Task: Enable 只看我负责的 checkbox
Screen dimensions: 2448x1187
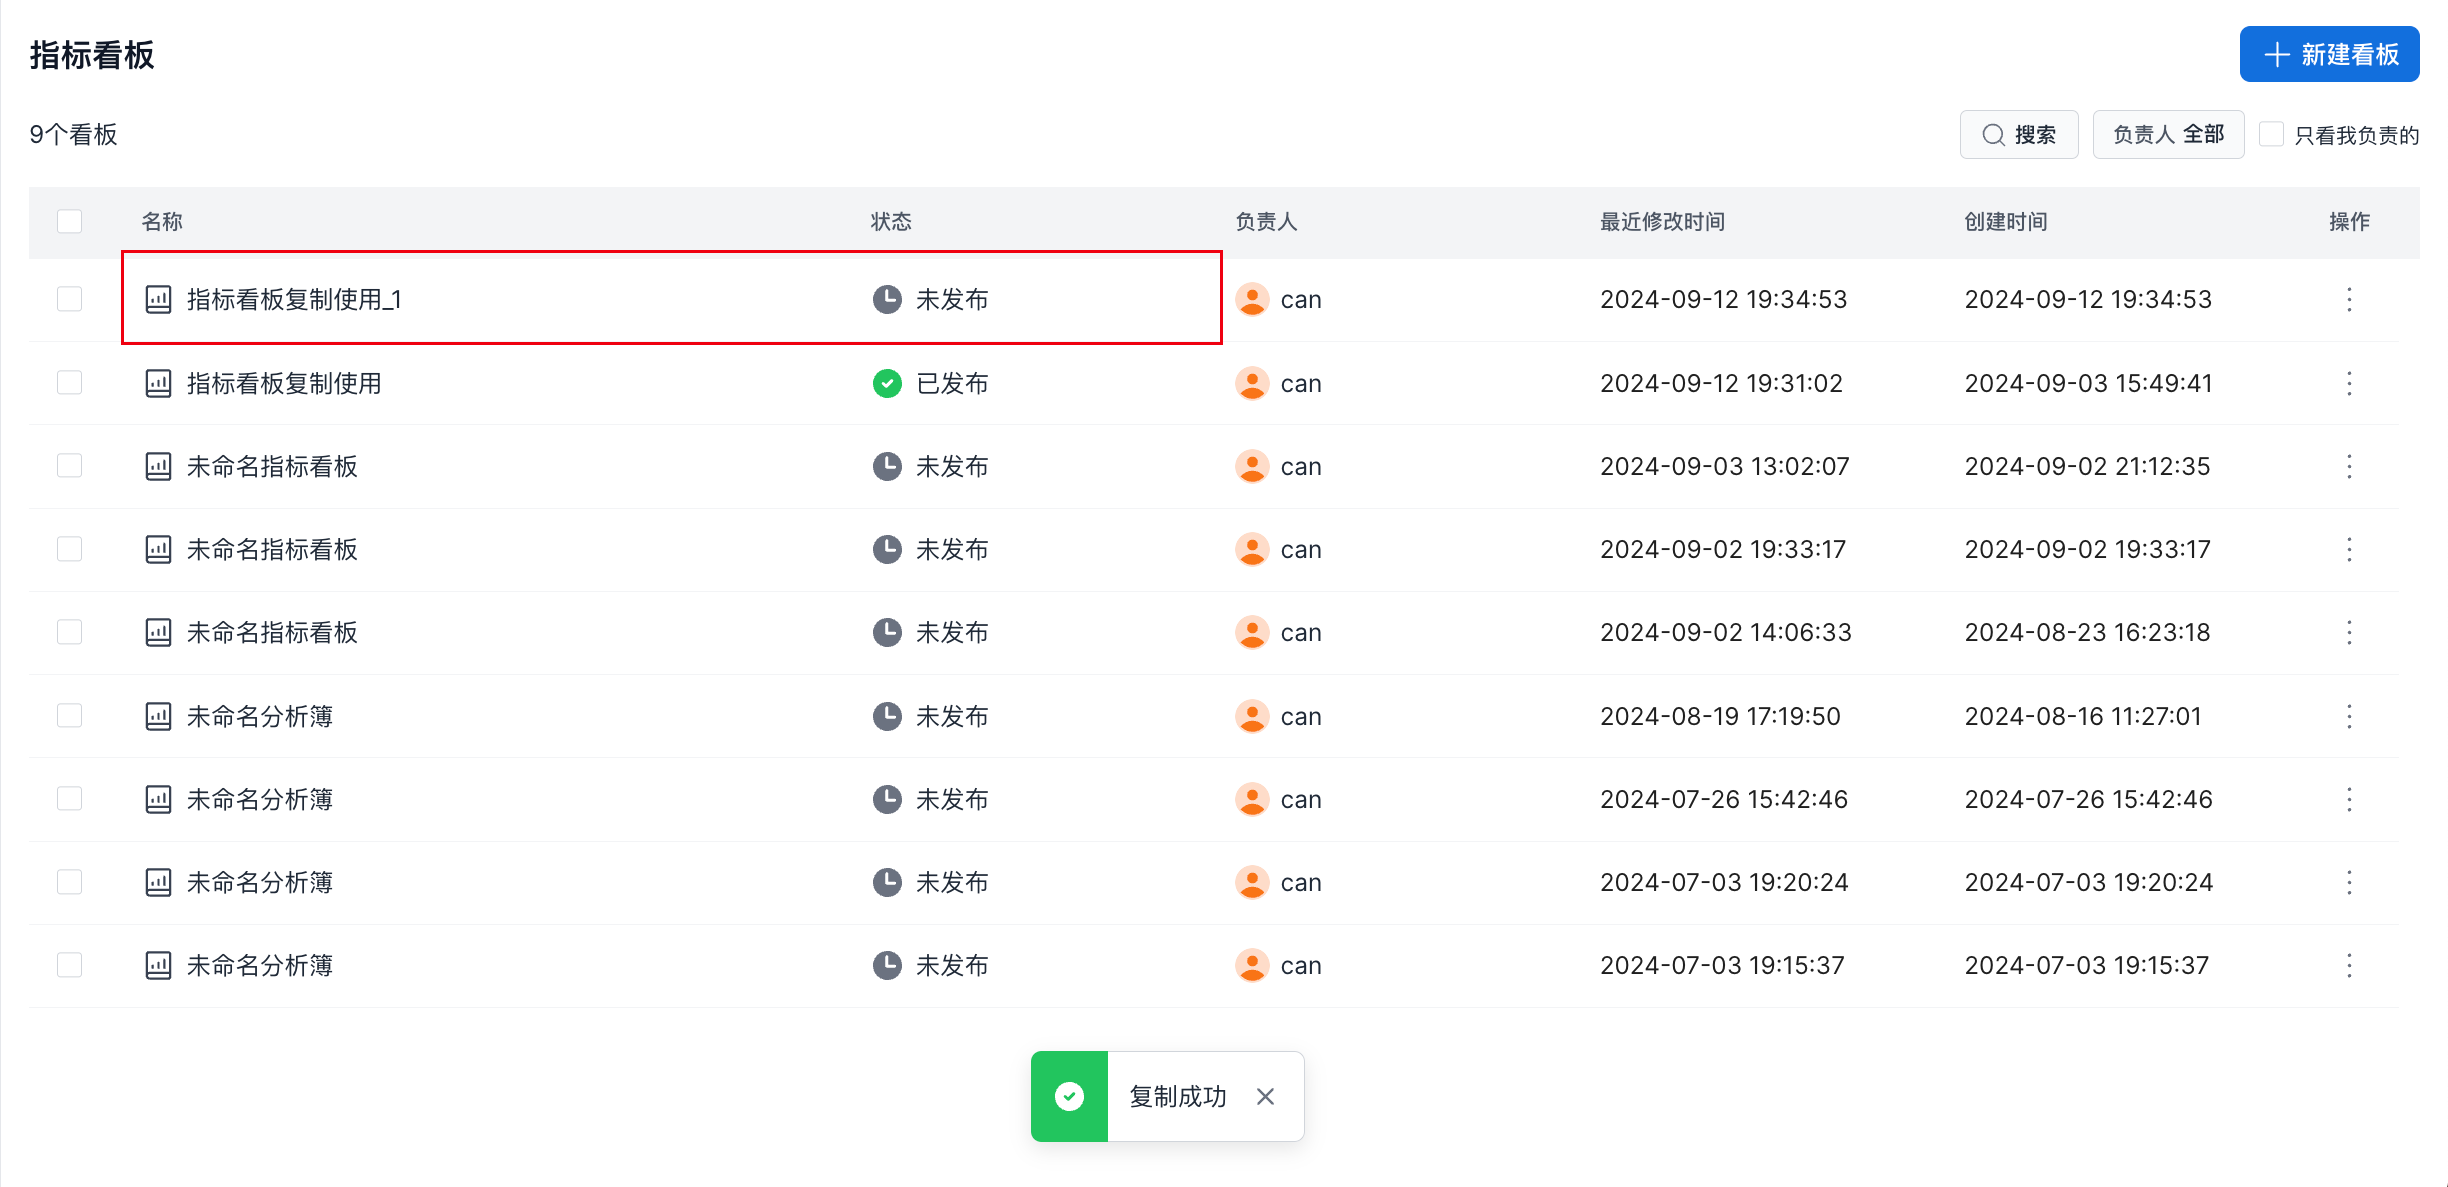Action: tap(2271, 135)
